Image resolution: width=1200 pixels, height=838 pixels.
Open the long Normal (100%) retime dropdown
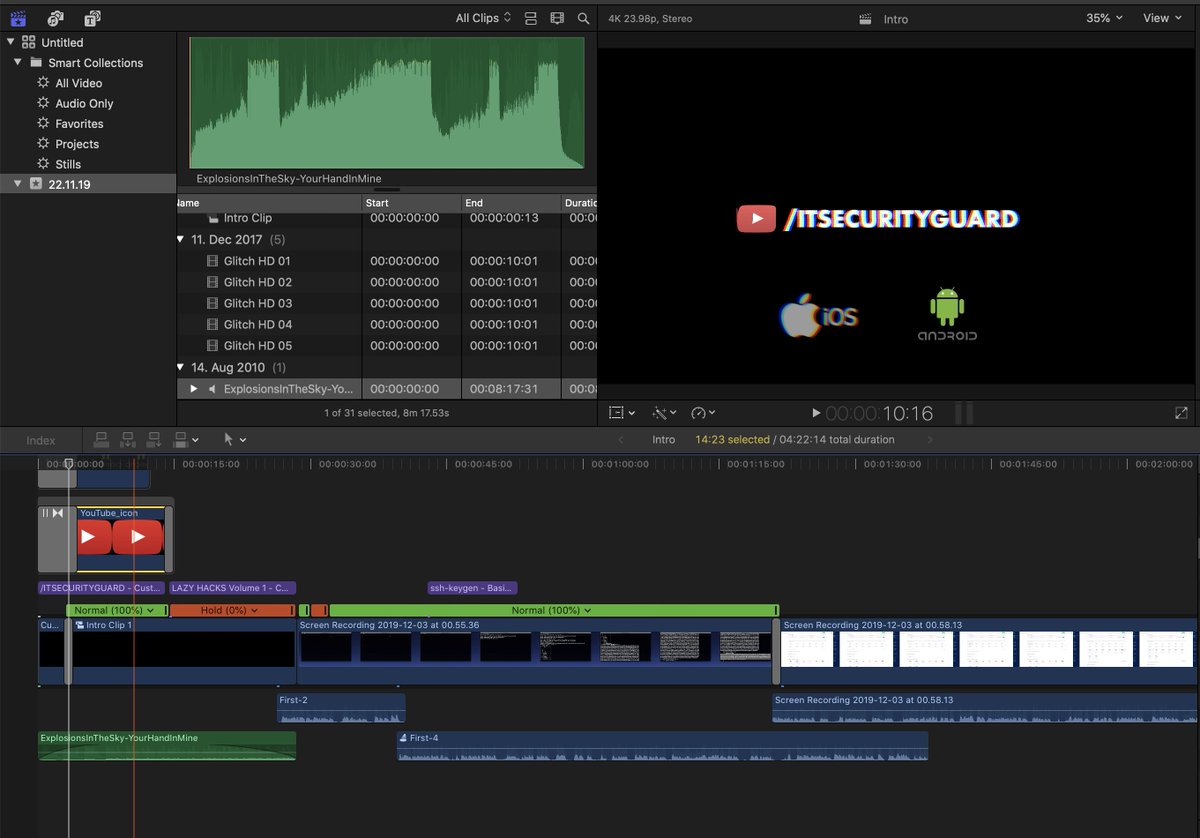tap(553, 610)
